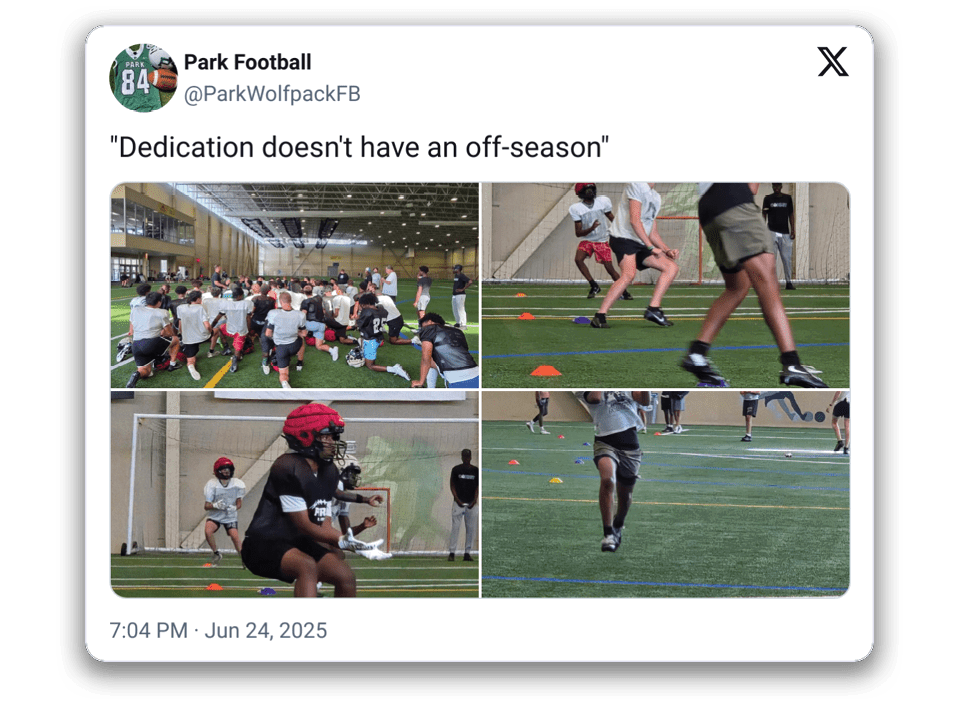This screenshot has height=709, width=959.
Task: Select the "Dedication doesn't have an off-season" tweet text
Action: (359, 147)
